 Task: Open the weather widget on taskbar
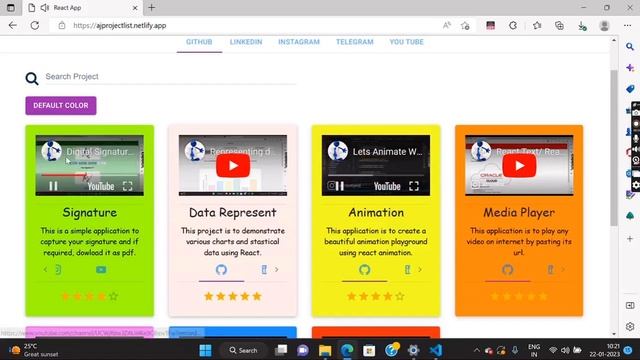34,350
